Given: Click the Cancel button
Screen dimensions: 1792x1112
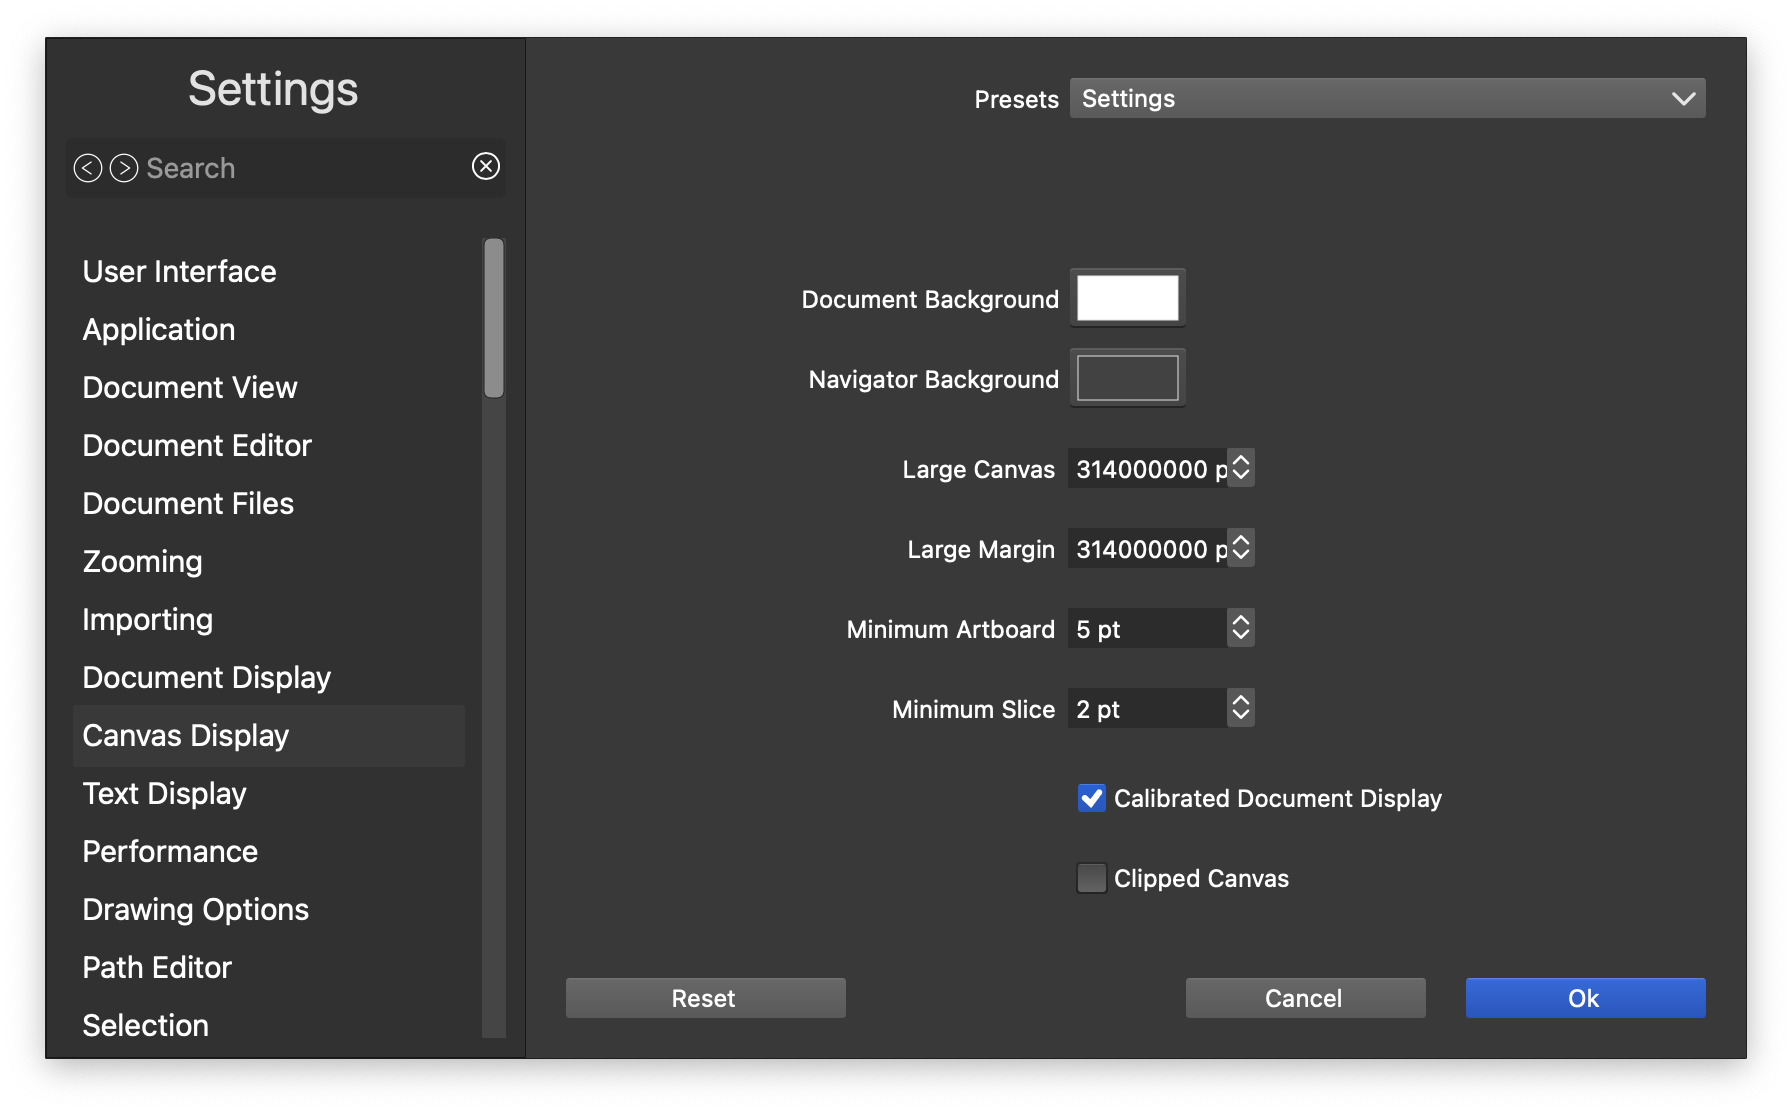Looking at the screenshot, I should (1305, 998).
